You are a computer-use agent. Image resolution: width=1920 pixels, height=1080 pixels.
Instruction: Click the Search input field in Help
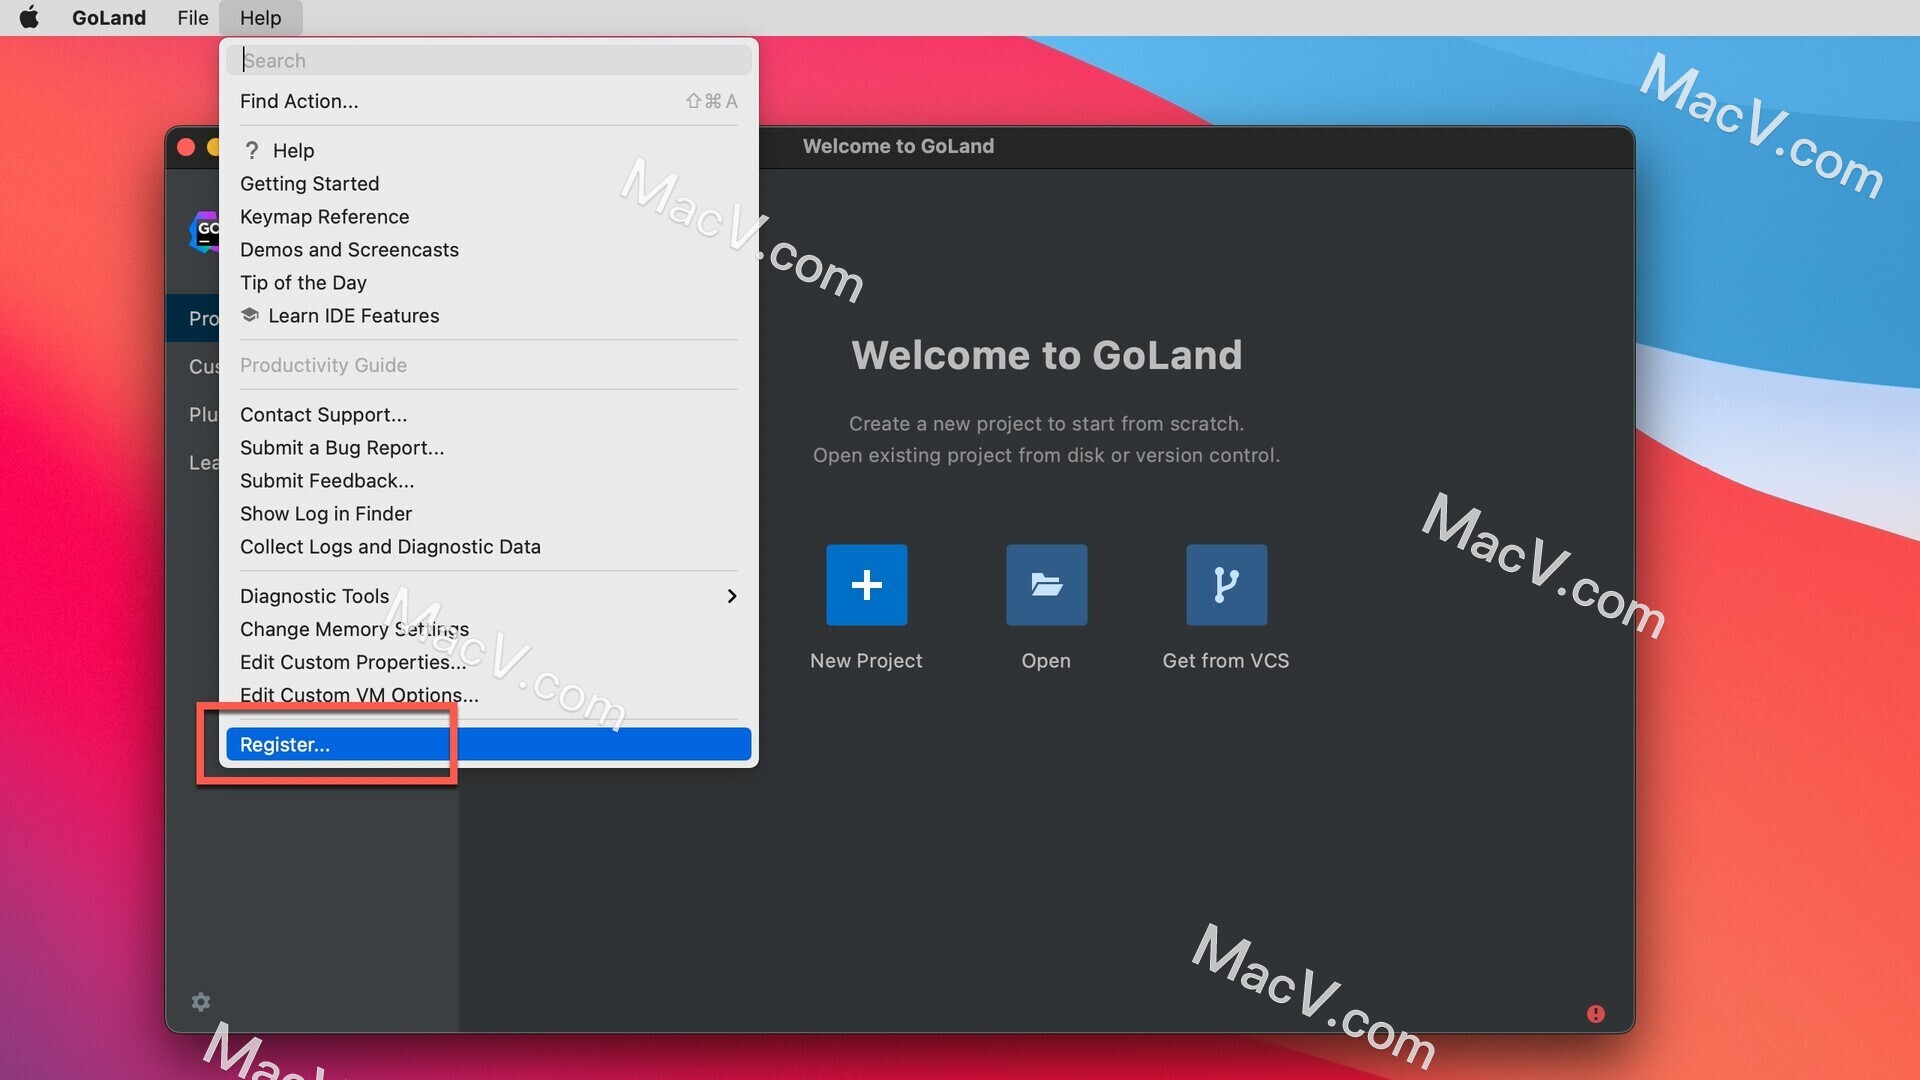pos(488,61)
